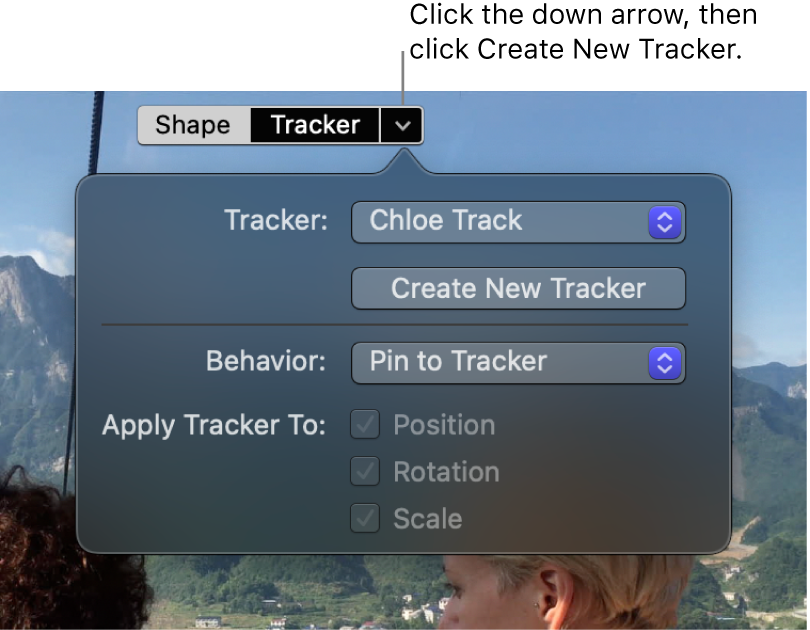Image resolution: width=810 pixels, height=630 pixels.
Task: Click the double-arrow icon beside Pin to Tracker
Action: click(664, 363)
